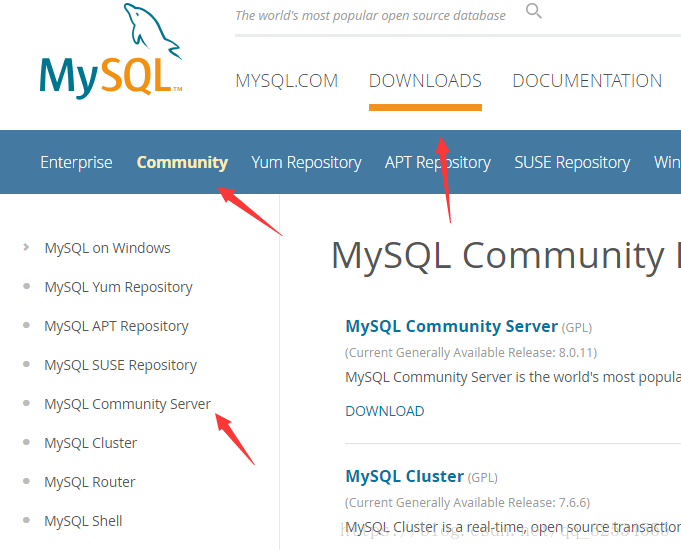Screen dimensions: 681x550
Task: Open the search magnifier icon
Action: point(534,11)
